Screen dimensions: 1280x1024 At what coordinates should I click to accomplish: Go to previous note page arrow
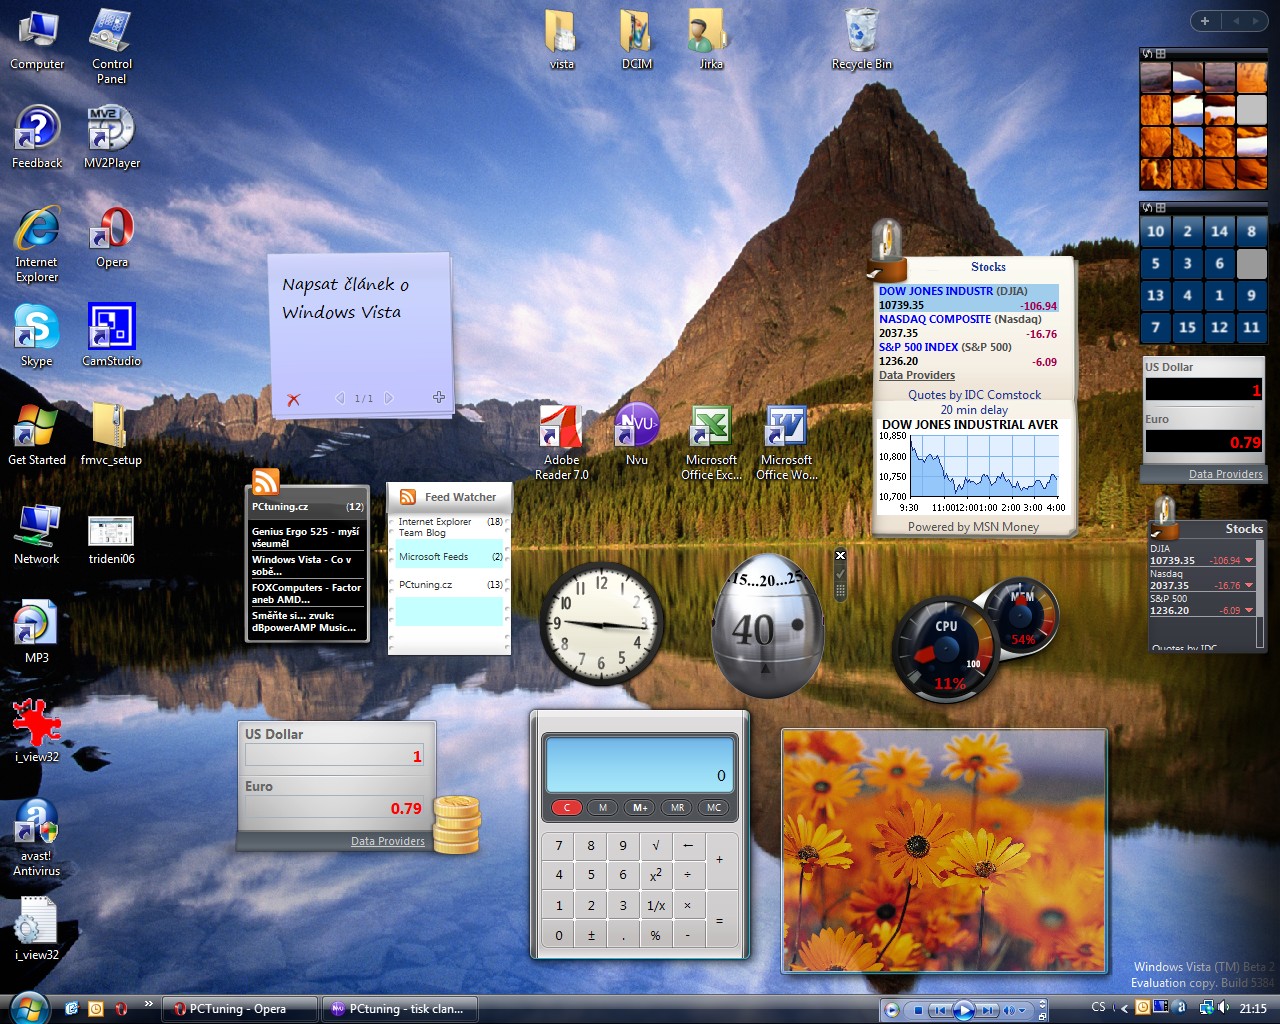tap(340, 398)
